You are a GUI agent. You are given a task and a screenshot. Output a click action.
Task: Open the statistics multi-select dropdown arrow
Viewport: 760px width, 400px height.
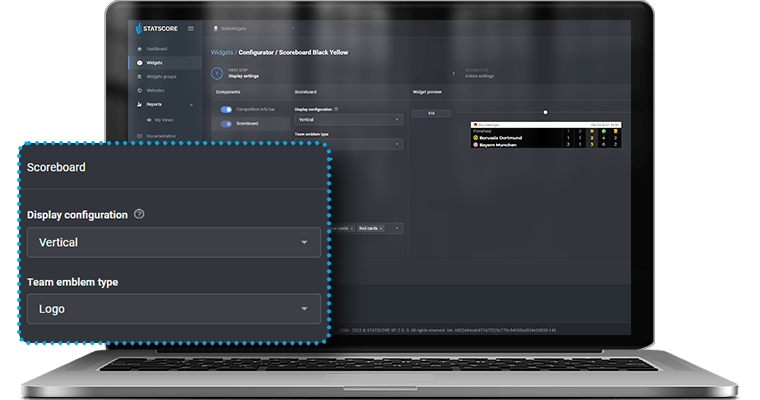(397, 228)
